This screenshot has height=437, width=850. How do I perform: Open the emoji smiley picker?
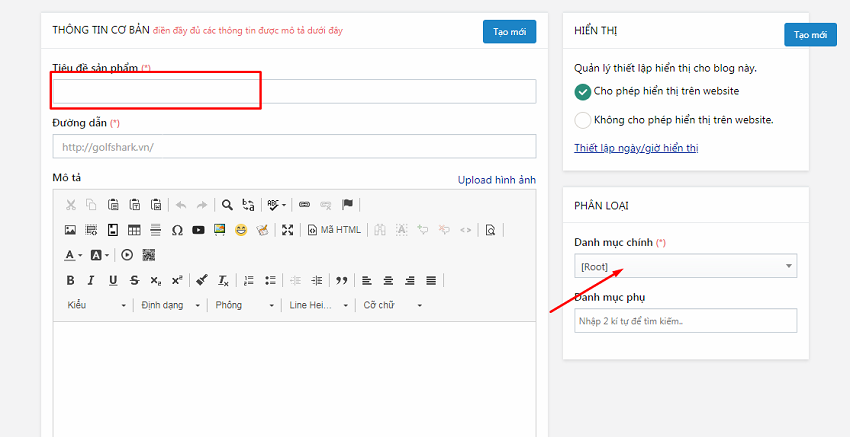[241, 230]
